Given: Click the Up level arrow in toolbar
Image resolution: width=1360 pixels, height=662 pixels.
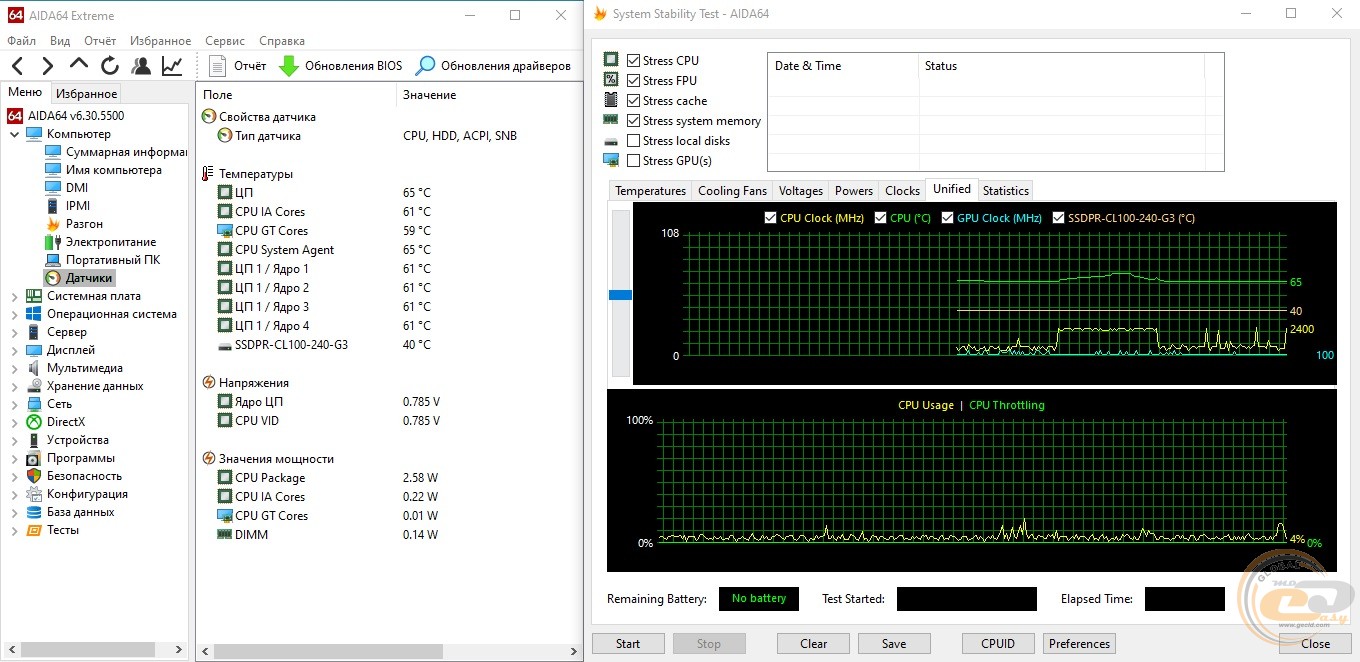Looking at the screenshot, I should [79, 66].
